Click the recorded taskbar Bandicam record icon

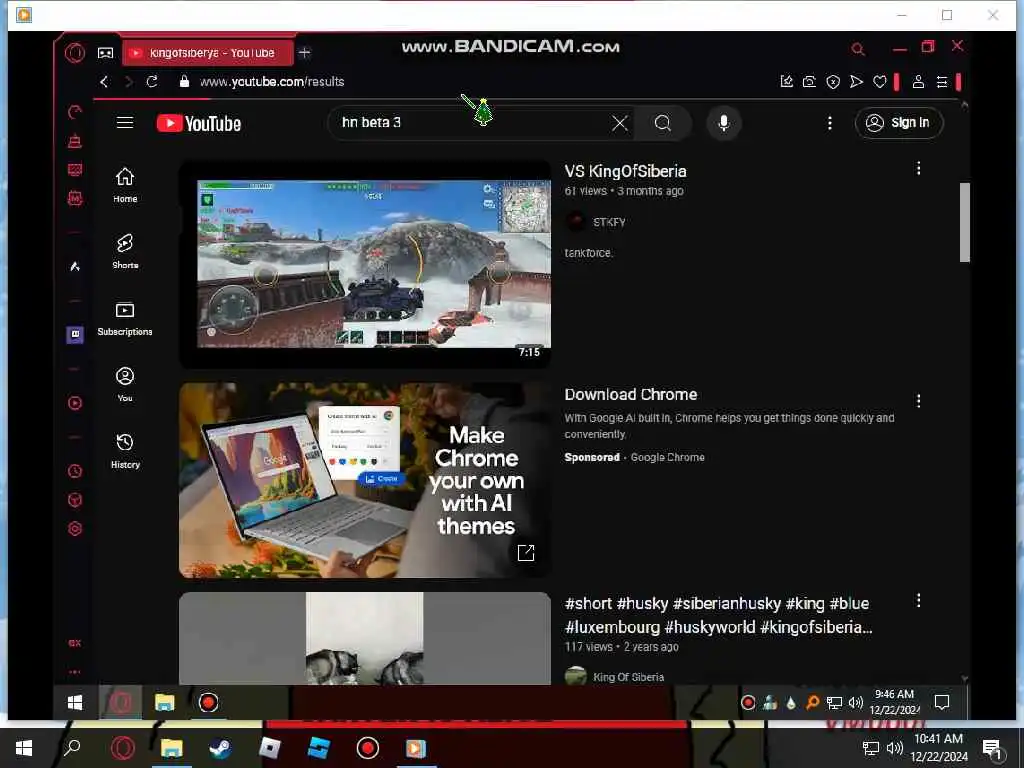tap(208, 703)
